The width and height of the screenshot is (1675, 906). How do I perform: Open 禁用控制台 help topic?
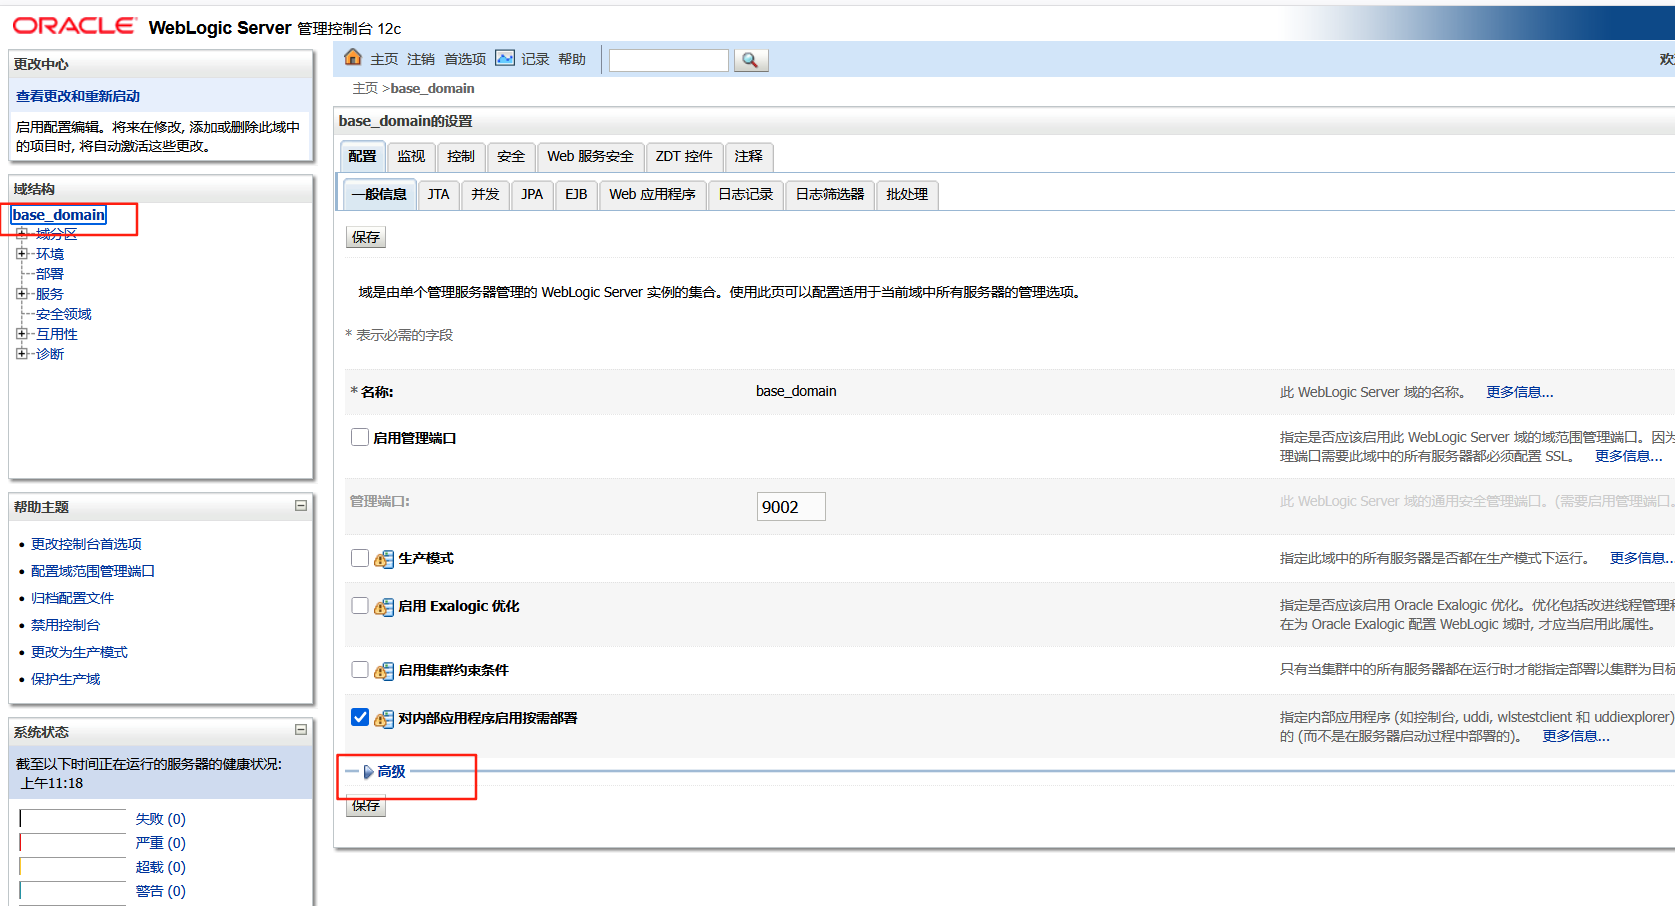(x=65, y=625)
